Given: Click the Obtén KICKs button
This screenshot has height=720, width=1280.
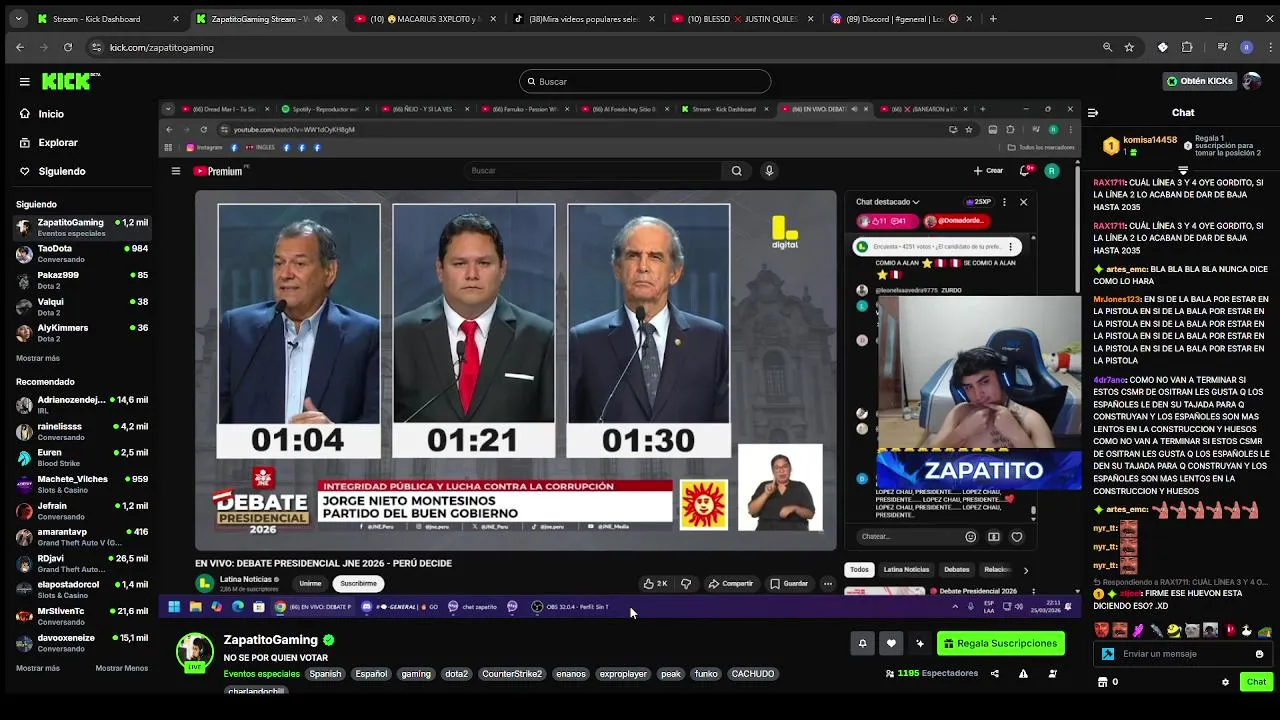Looking at the screenshot, I should (1199, 81).
